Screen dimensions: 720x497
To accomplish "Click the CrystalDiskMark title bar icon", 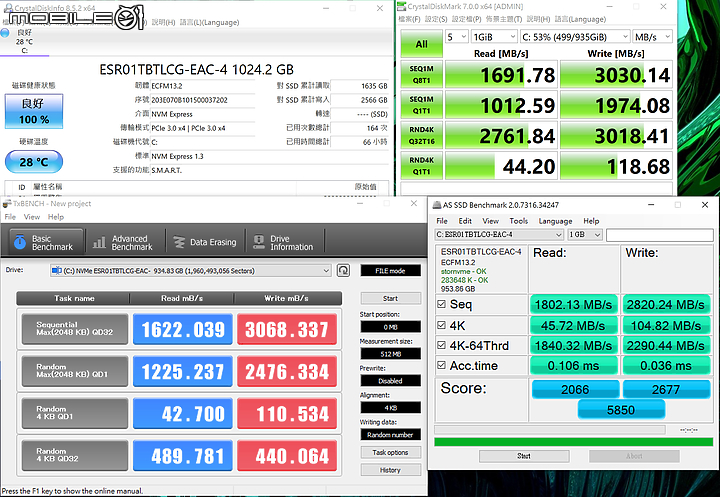I will pyautogui.click(x=402, y=6).
